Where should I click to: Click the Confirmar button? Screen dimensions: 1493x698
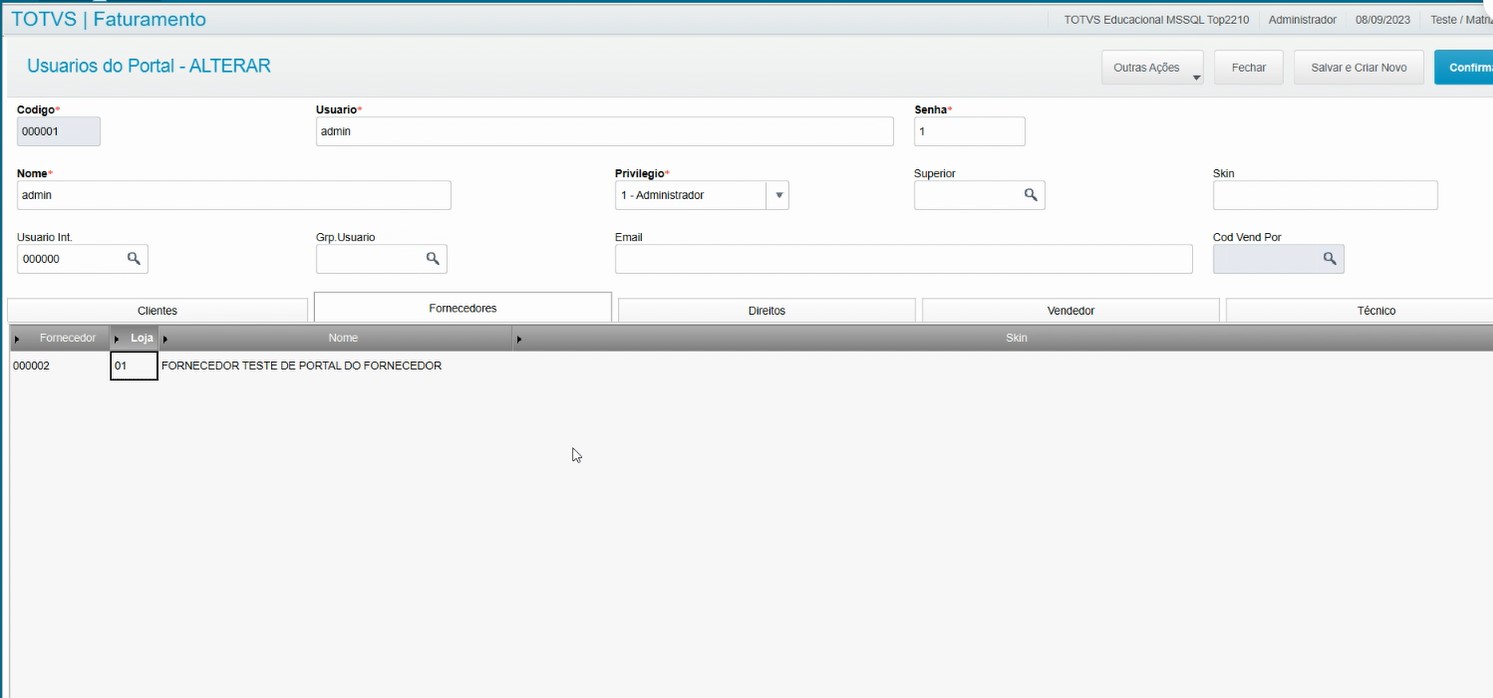click(1464, 67)
